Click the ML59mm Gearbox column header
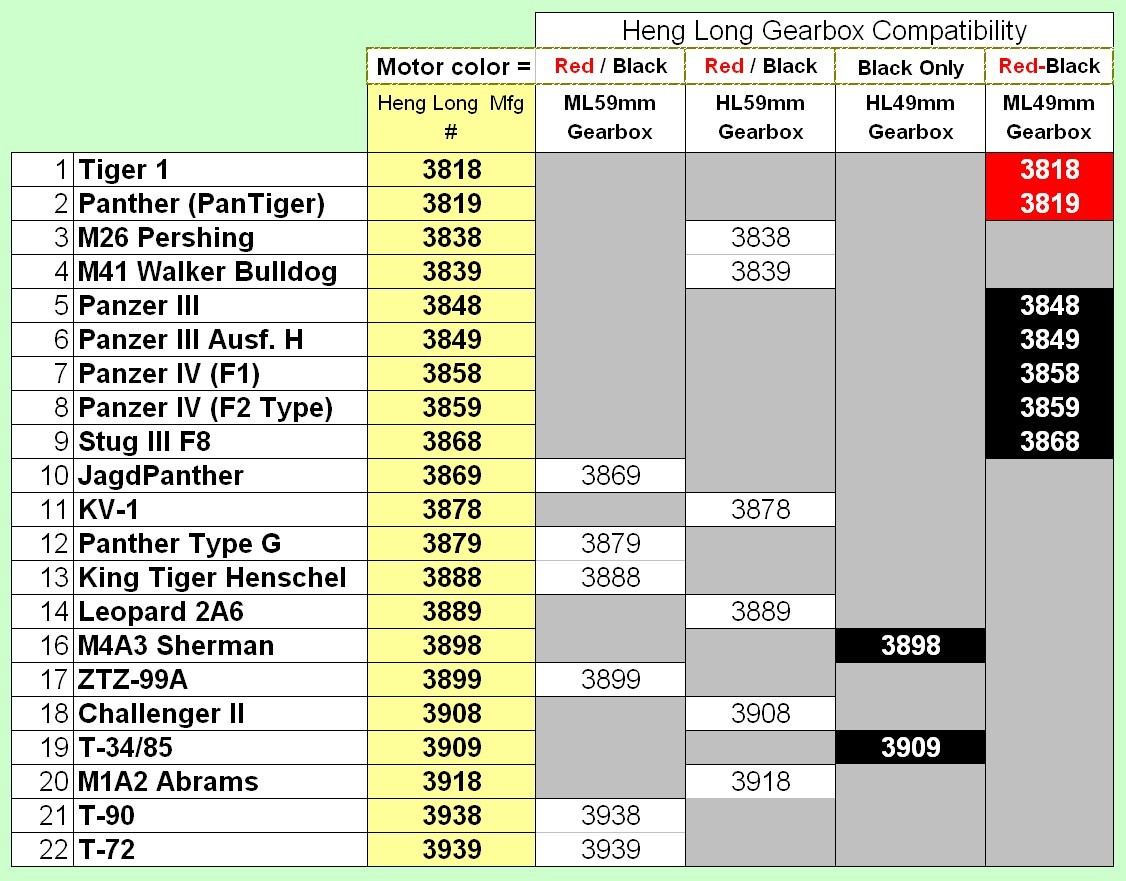Image resolution: width=1126 pixels, height=881 pixels. point(610,118)
